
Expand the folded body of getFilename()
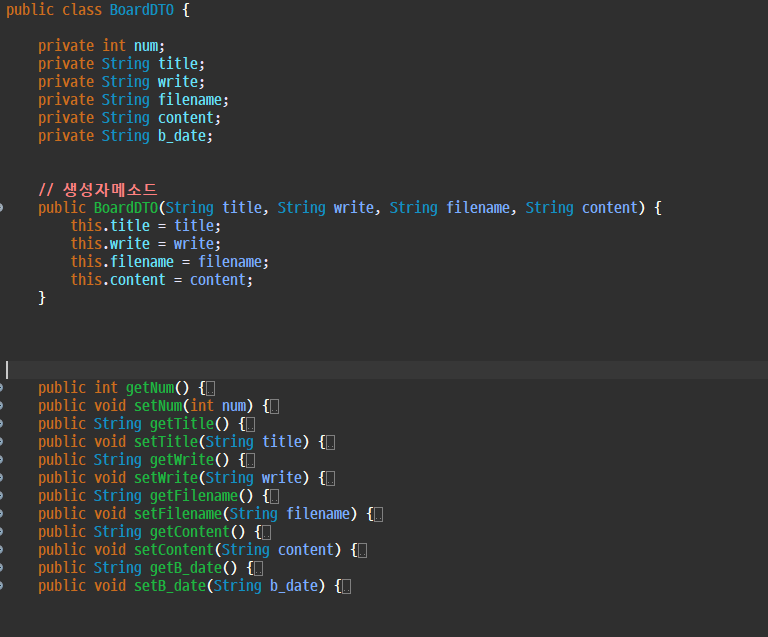pyautogui.click(x=275, y=497)
